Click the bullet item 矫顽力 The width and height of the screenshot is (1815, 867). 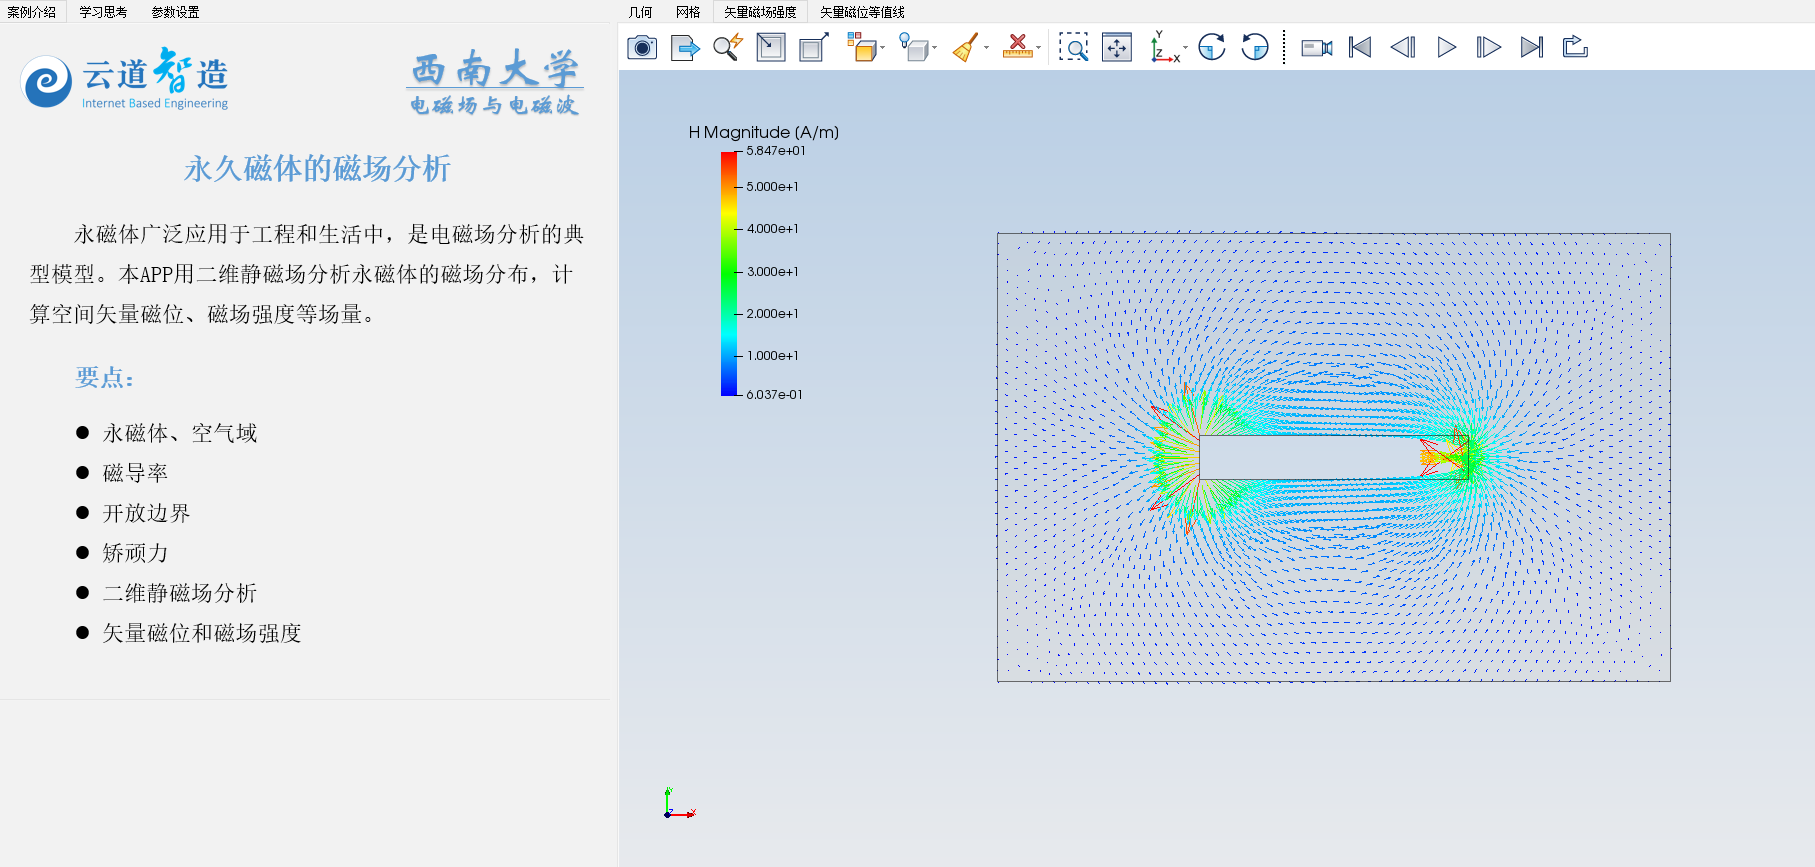135,553
